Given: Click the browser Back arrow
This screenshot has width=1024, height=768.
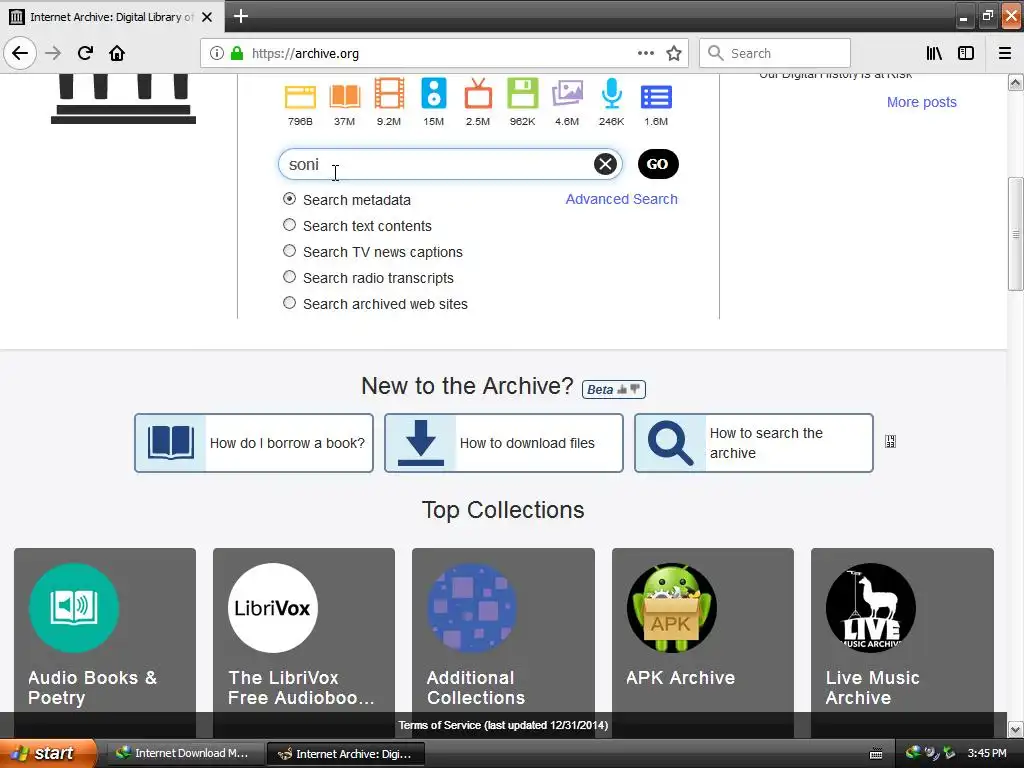Looking at the screenshot, I should 20,54.
